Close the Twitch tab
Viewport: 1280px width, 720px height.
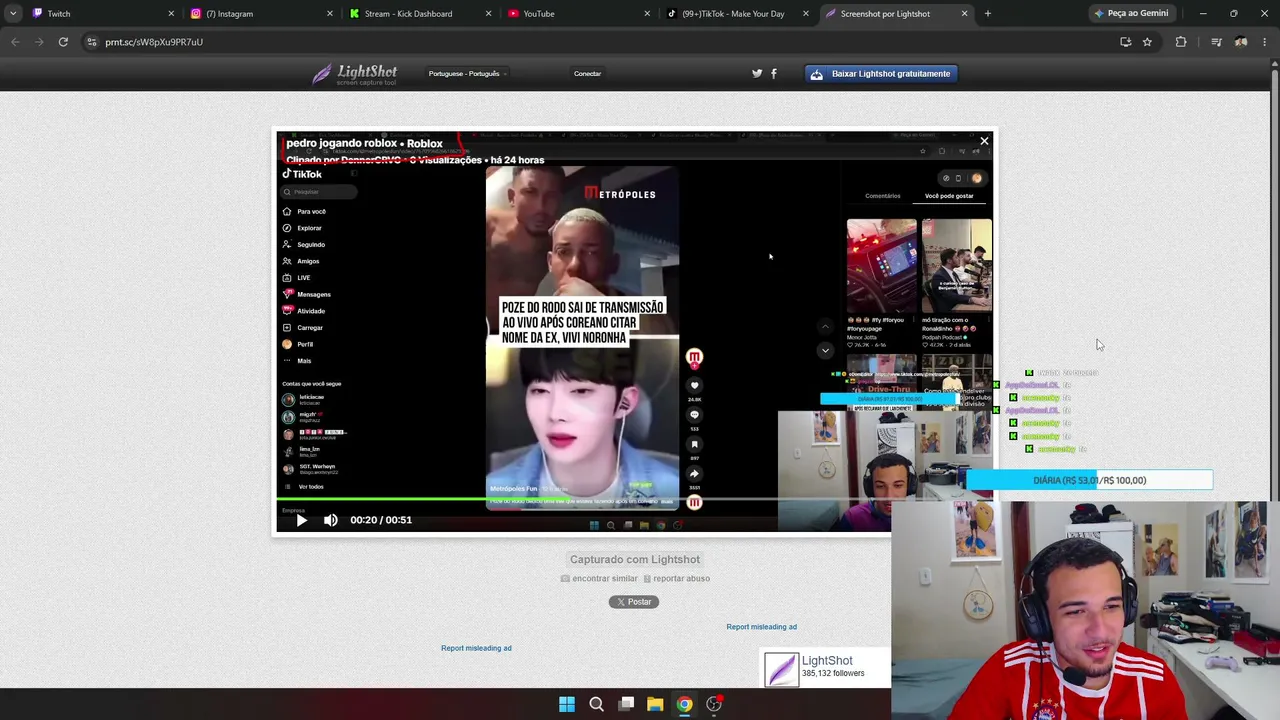[x=171, y=13]
